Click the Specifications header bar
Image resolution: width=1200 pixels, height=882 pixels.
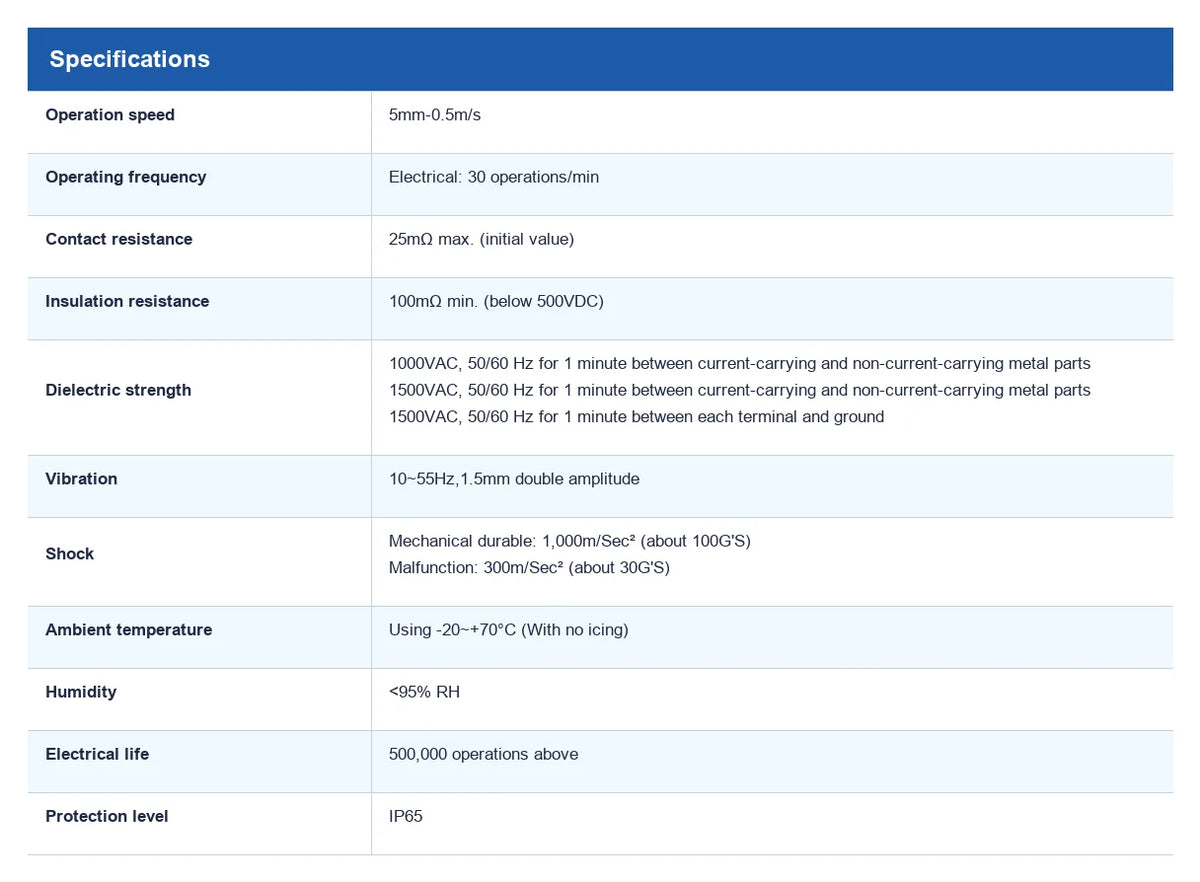[x=600, y=59]
